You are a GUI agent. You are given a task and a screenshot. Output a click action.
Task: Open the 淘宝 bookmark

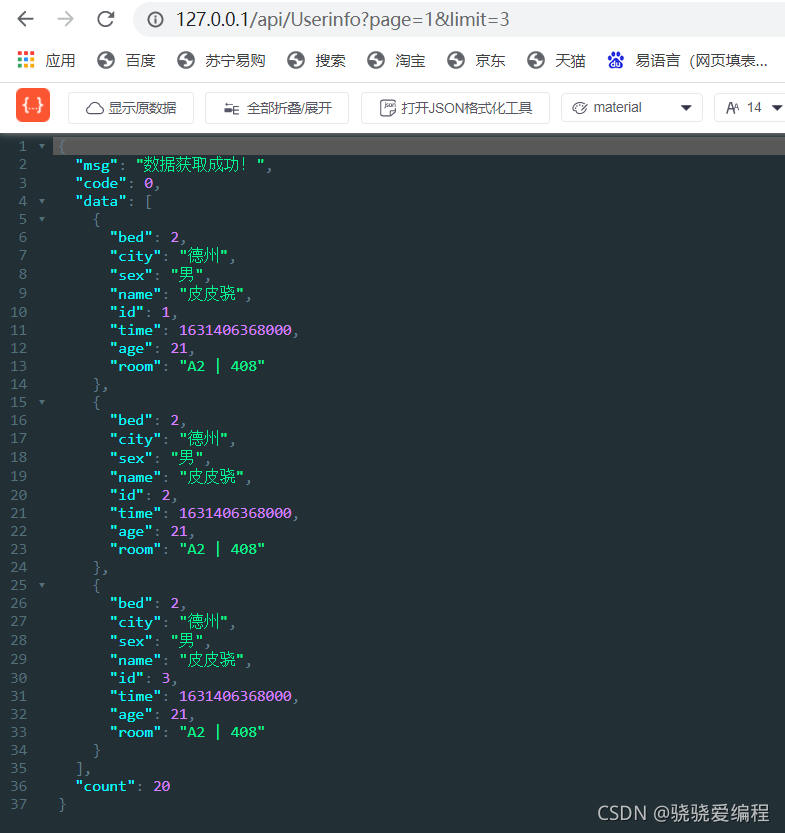396,61
